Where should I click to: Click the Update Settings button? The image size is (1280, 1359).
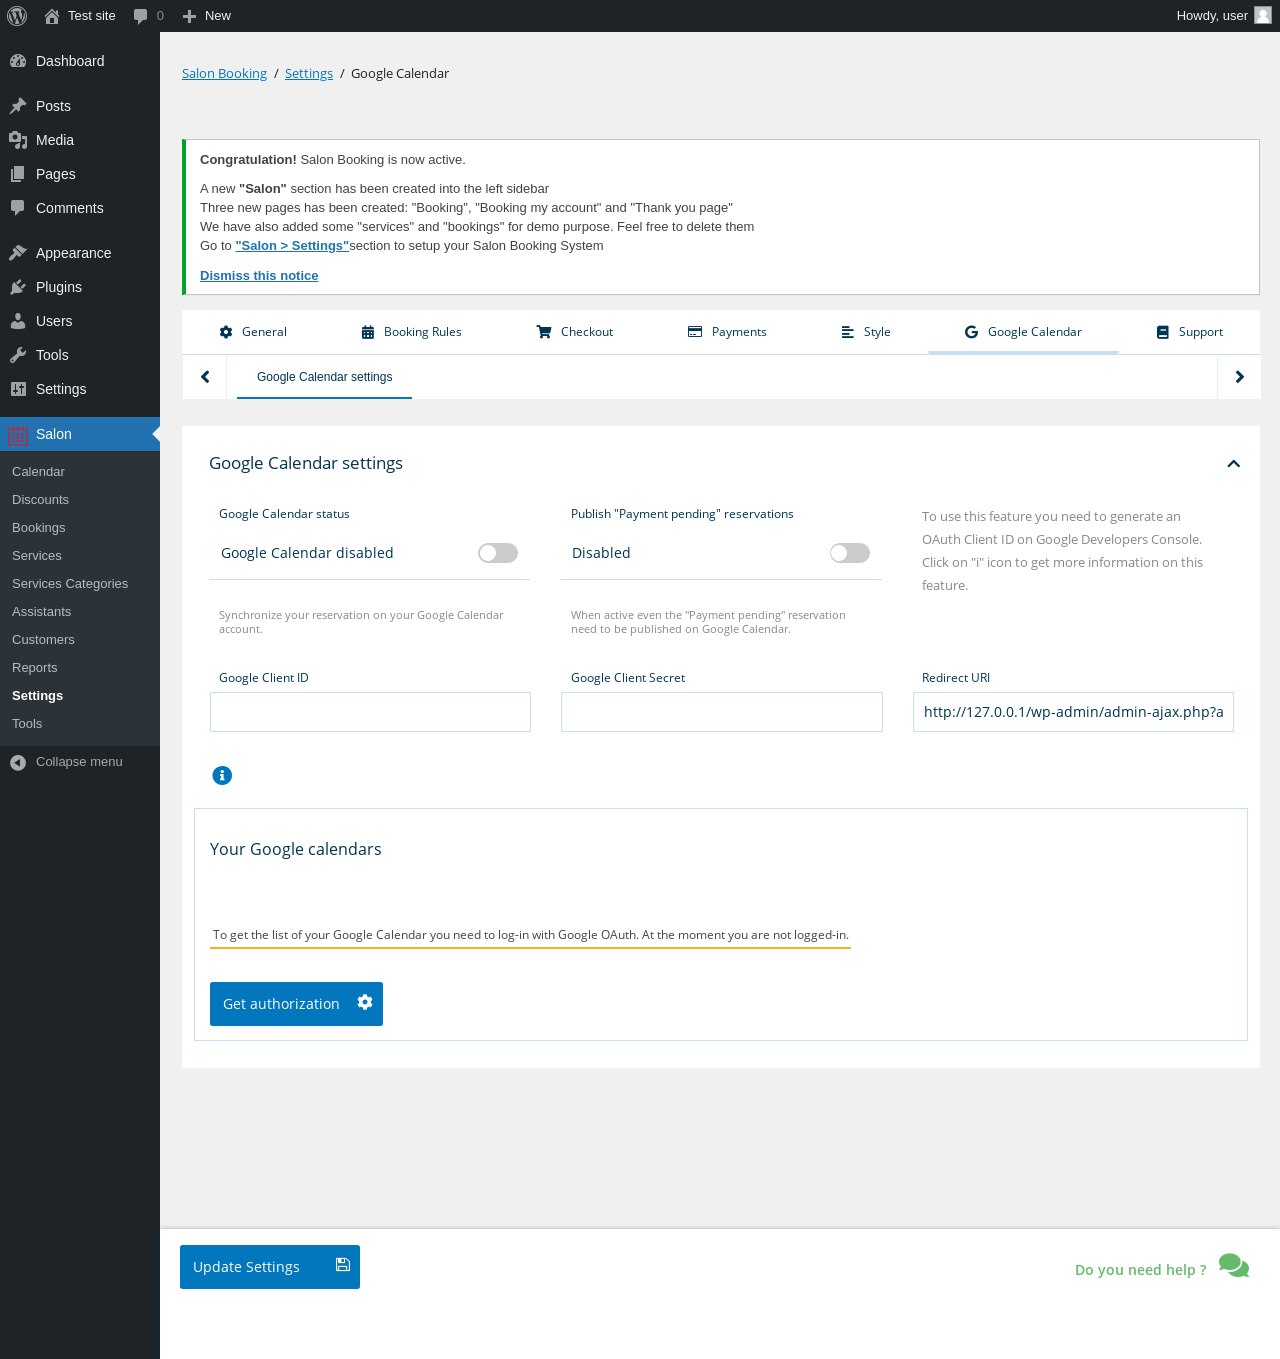(270, 1267)
